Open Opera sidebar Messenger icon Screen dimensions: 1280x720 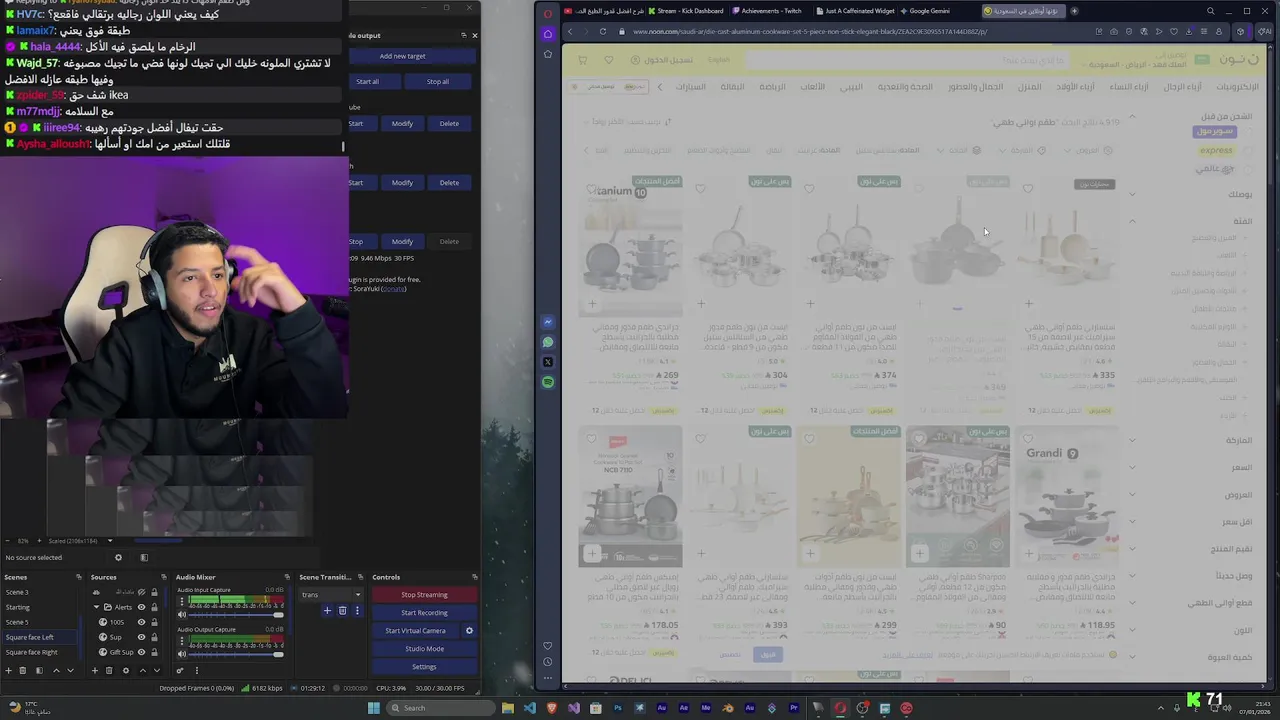tap(548, 322)
